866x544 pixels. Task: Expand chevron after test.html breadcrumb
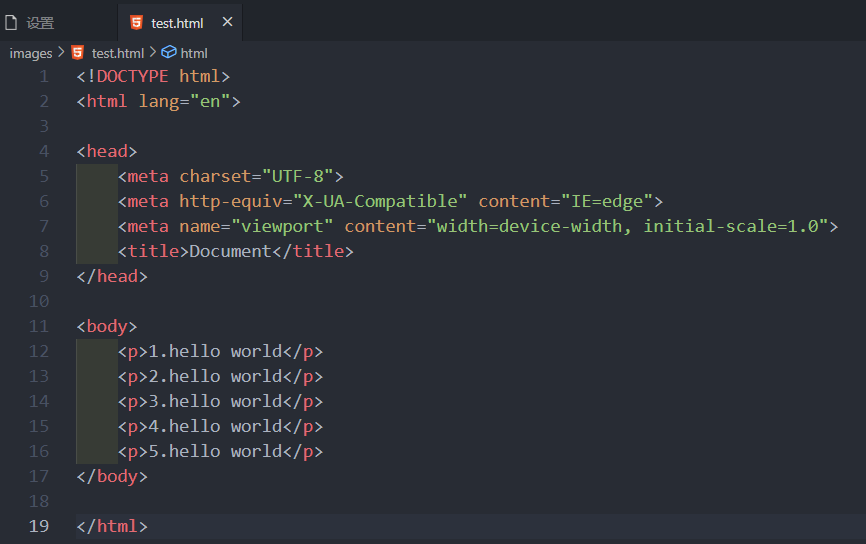point(153,52)
